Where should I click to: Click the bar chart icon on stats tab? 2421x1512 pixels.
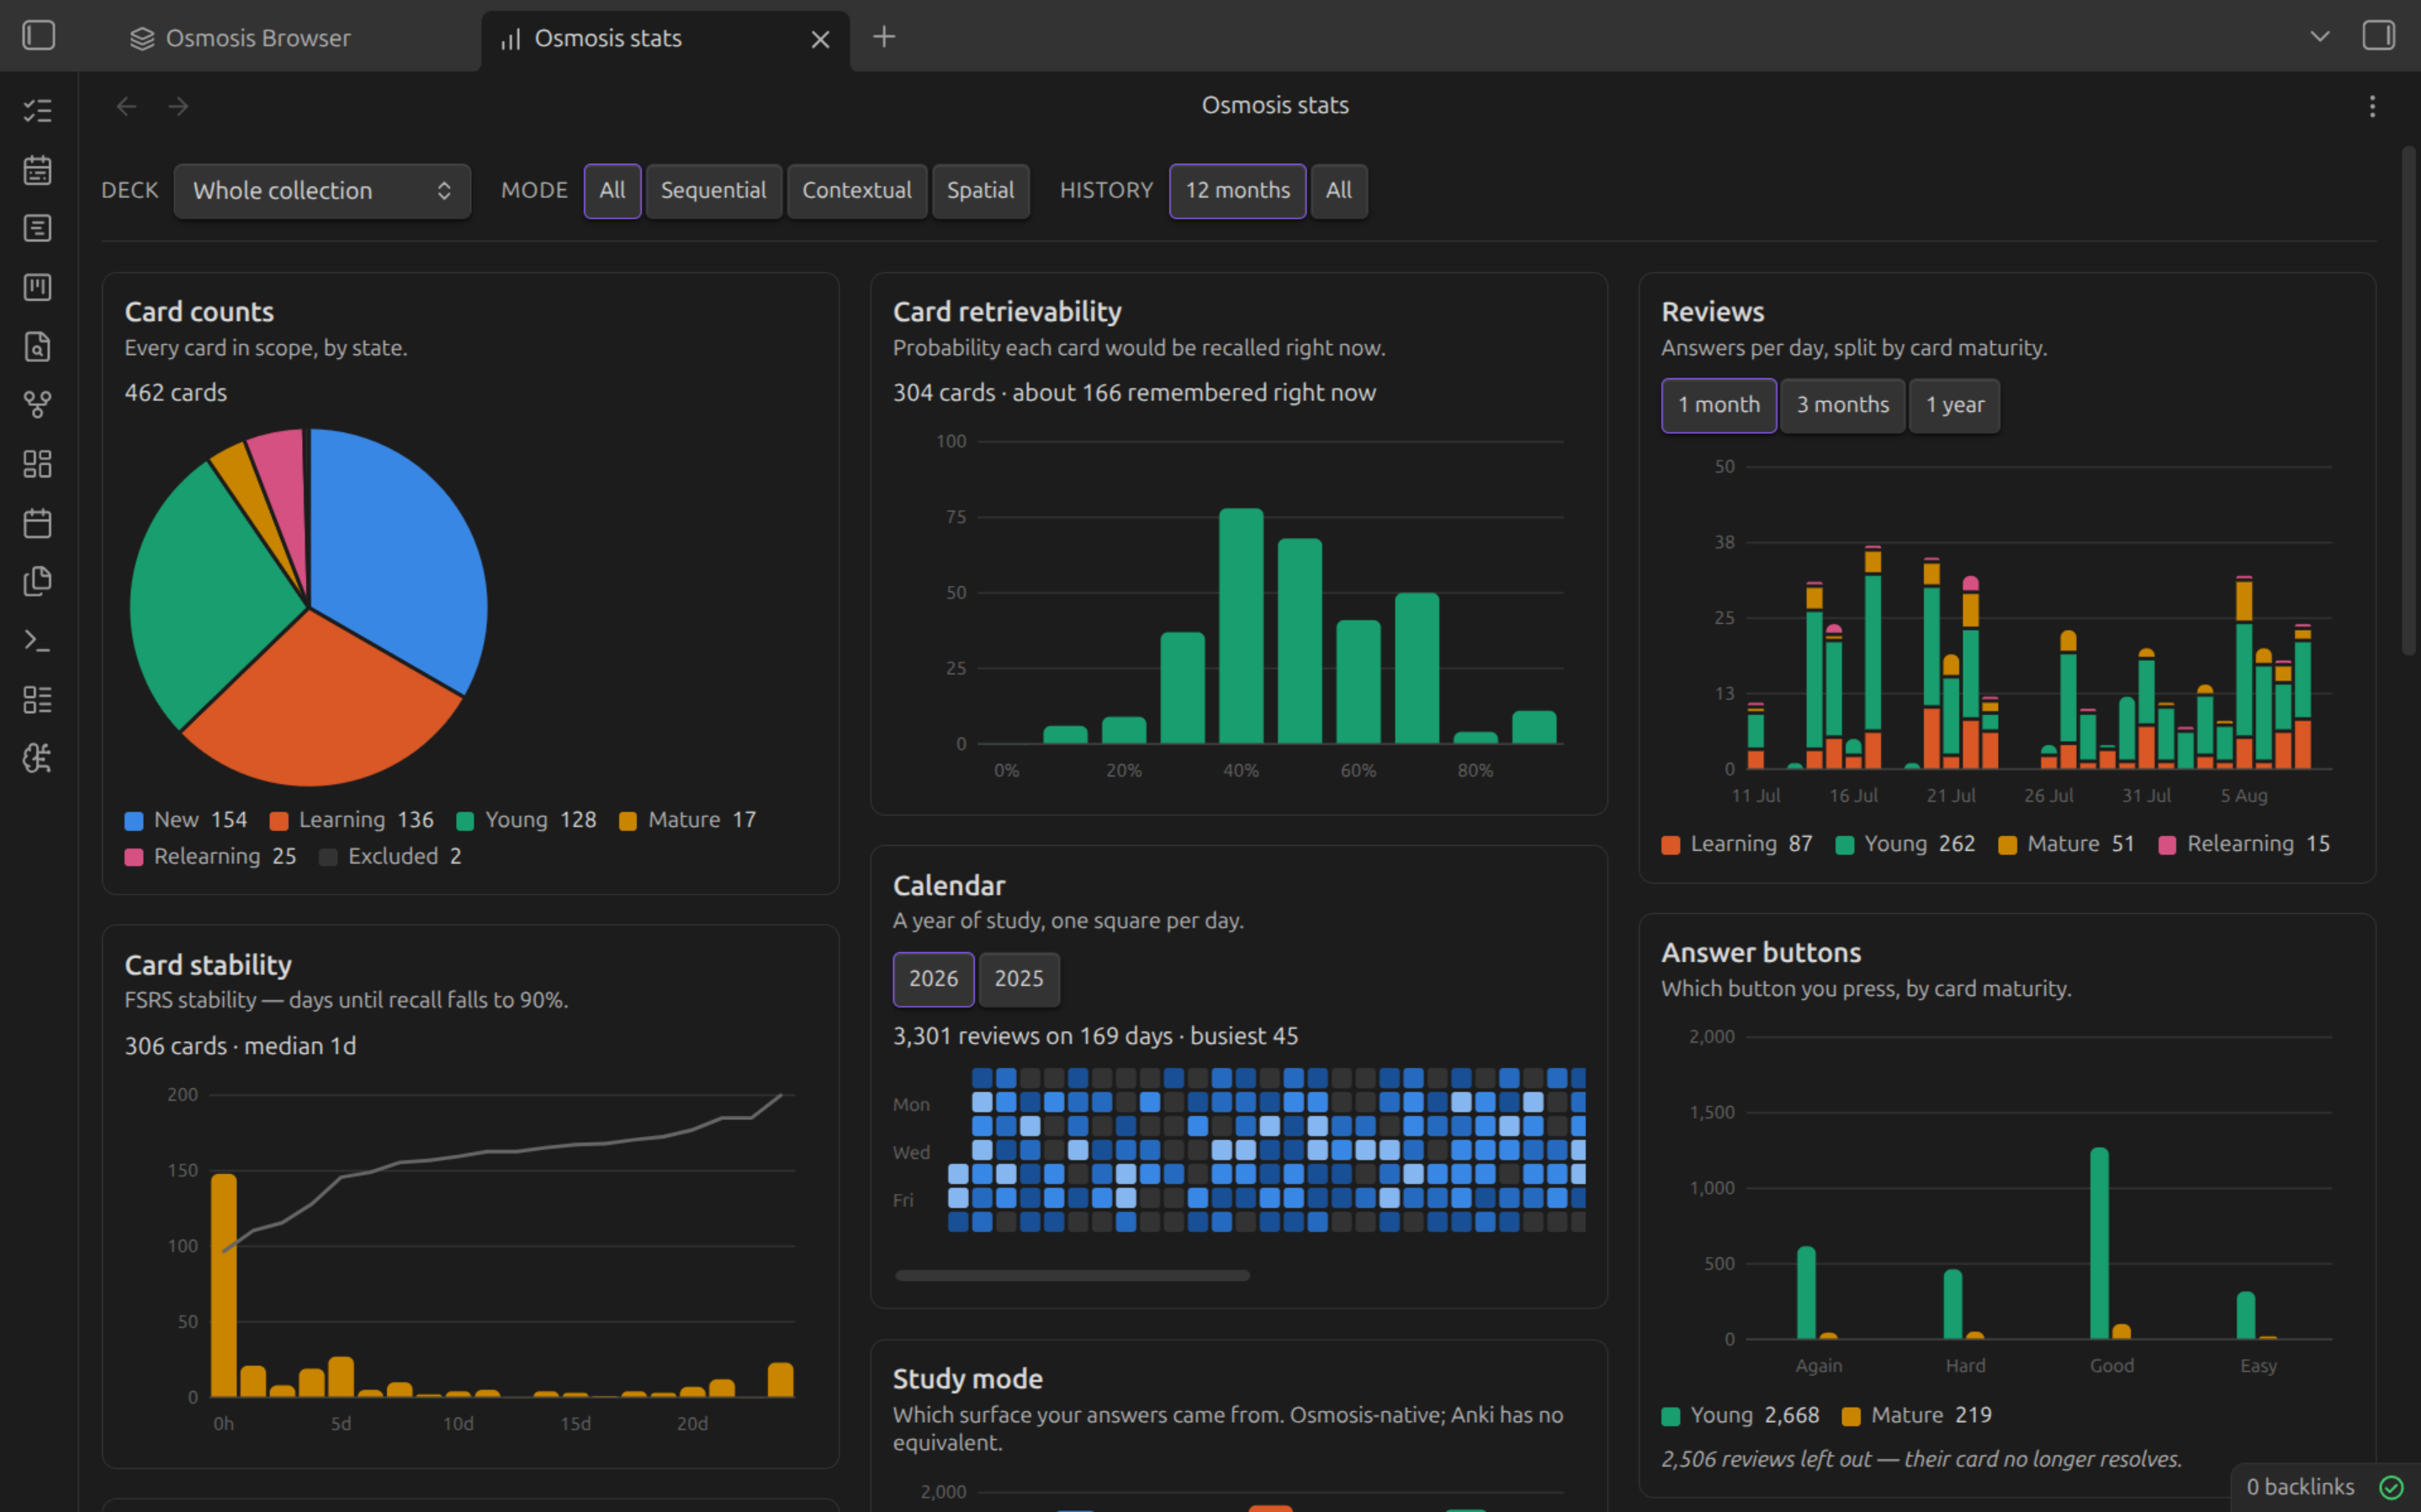[x=511, y=39]
